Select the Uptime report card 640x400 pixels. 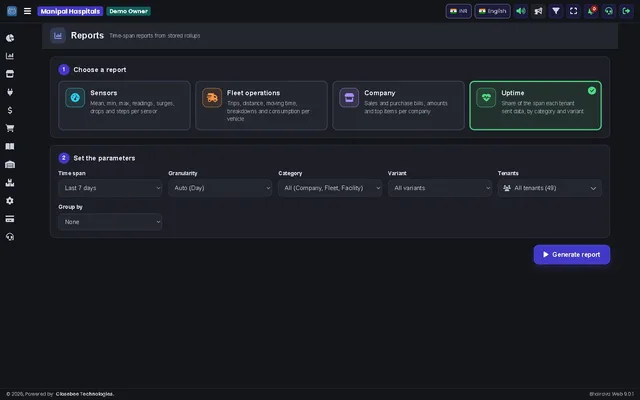(x=536, y=106)
